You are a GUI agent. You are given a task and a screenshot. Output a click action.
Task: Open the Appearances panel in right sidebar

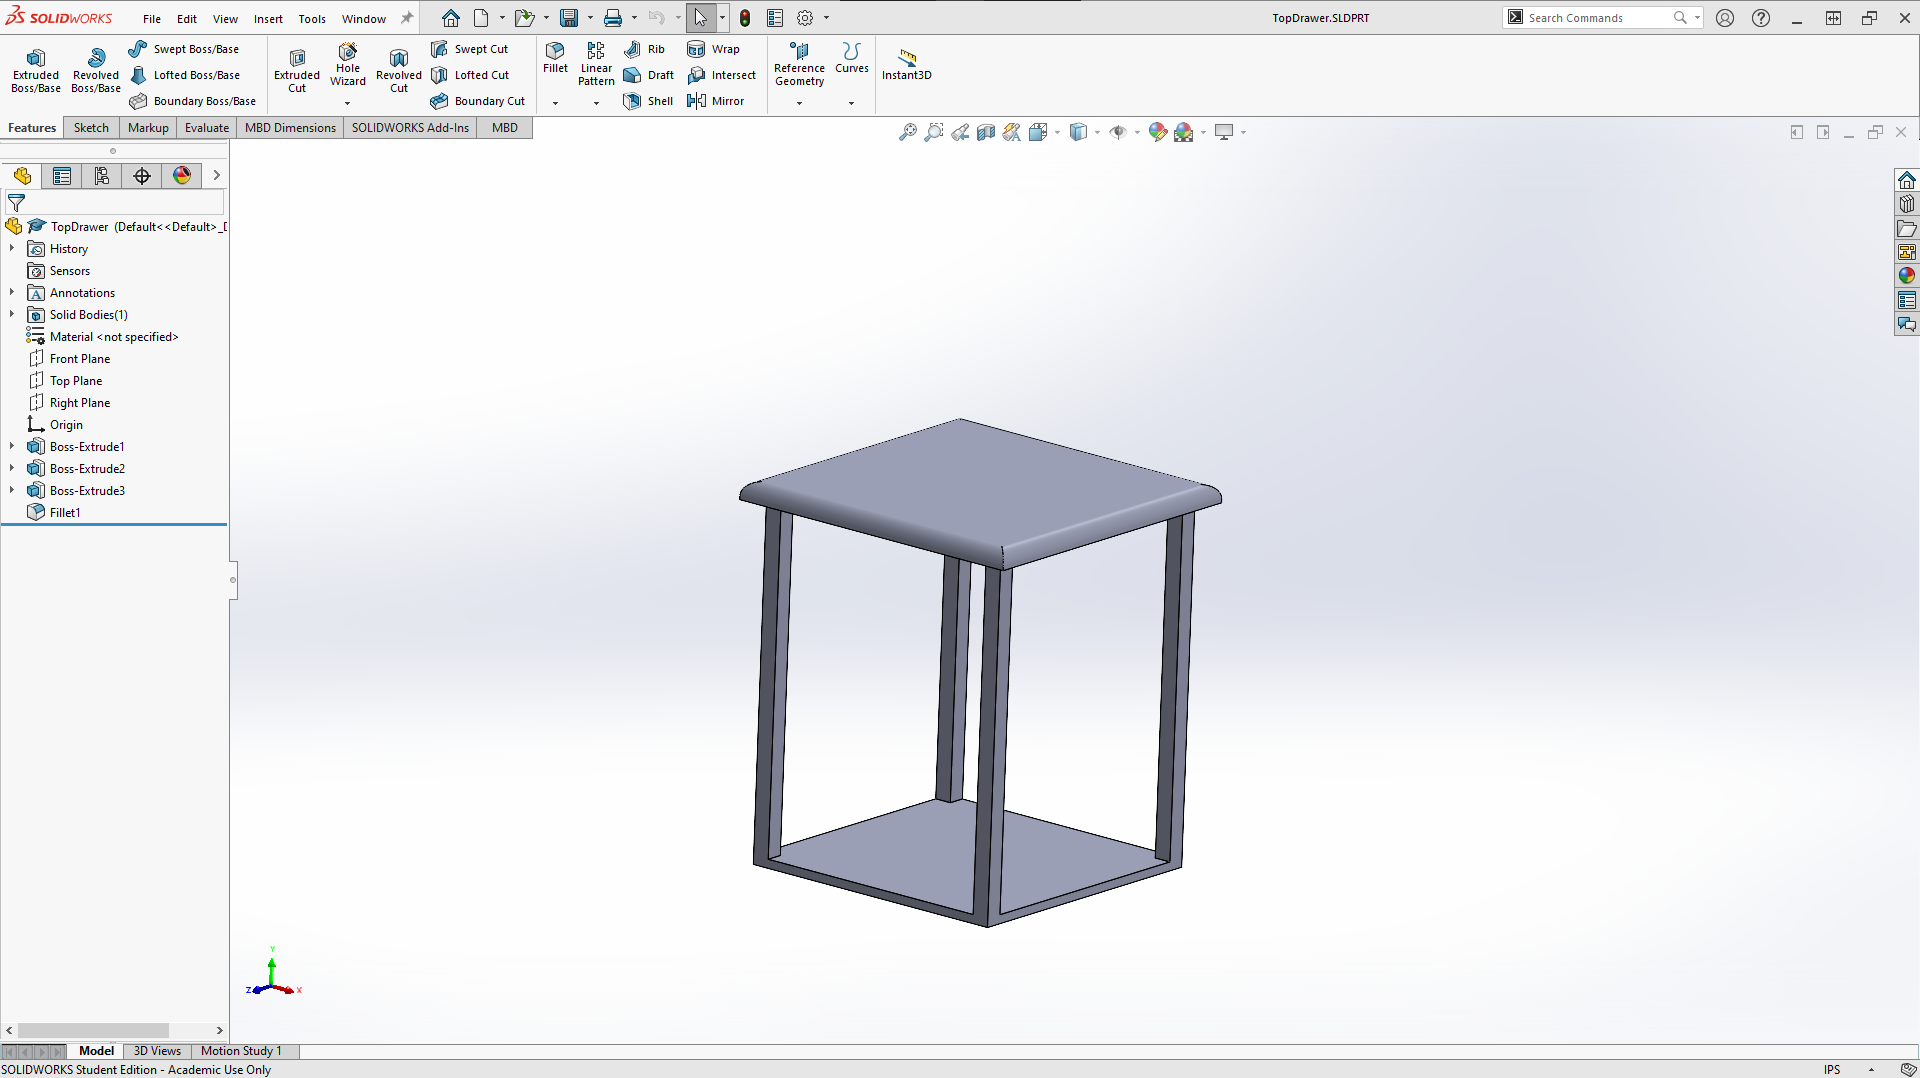pos(1908,275)
